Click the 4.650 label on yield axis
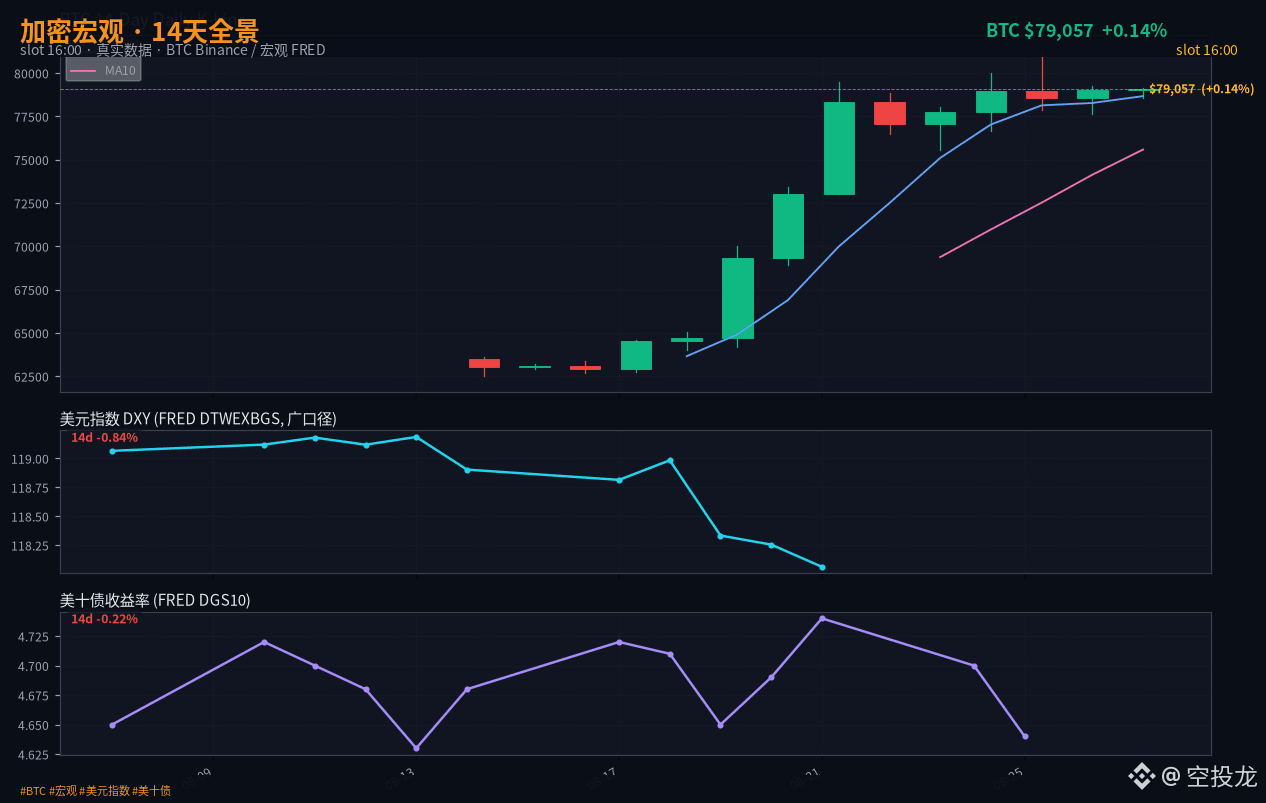This screenshot has height=803, width=1266. (32, 726)
